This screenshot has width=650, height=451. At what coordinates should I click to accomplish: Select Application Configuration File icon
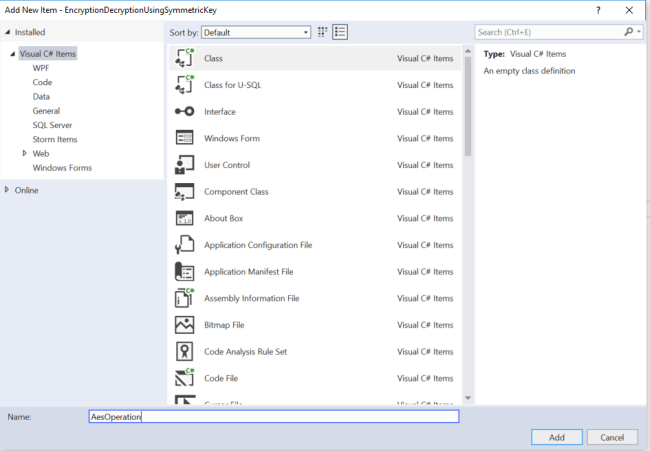coord(184,245)
